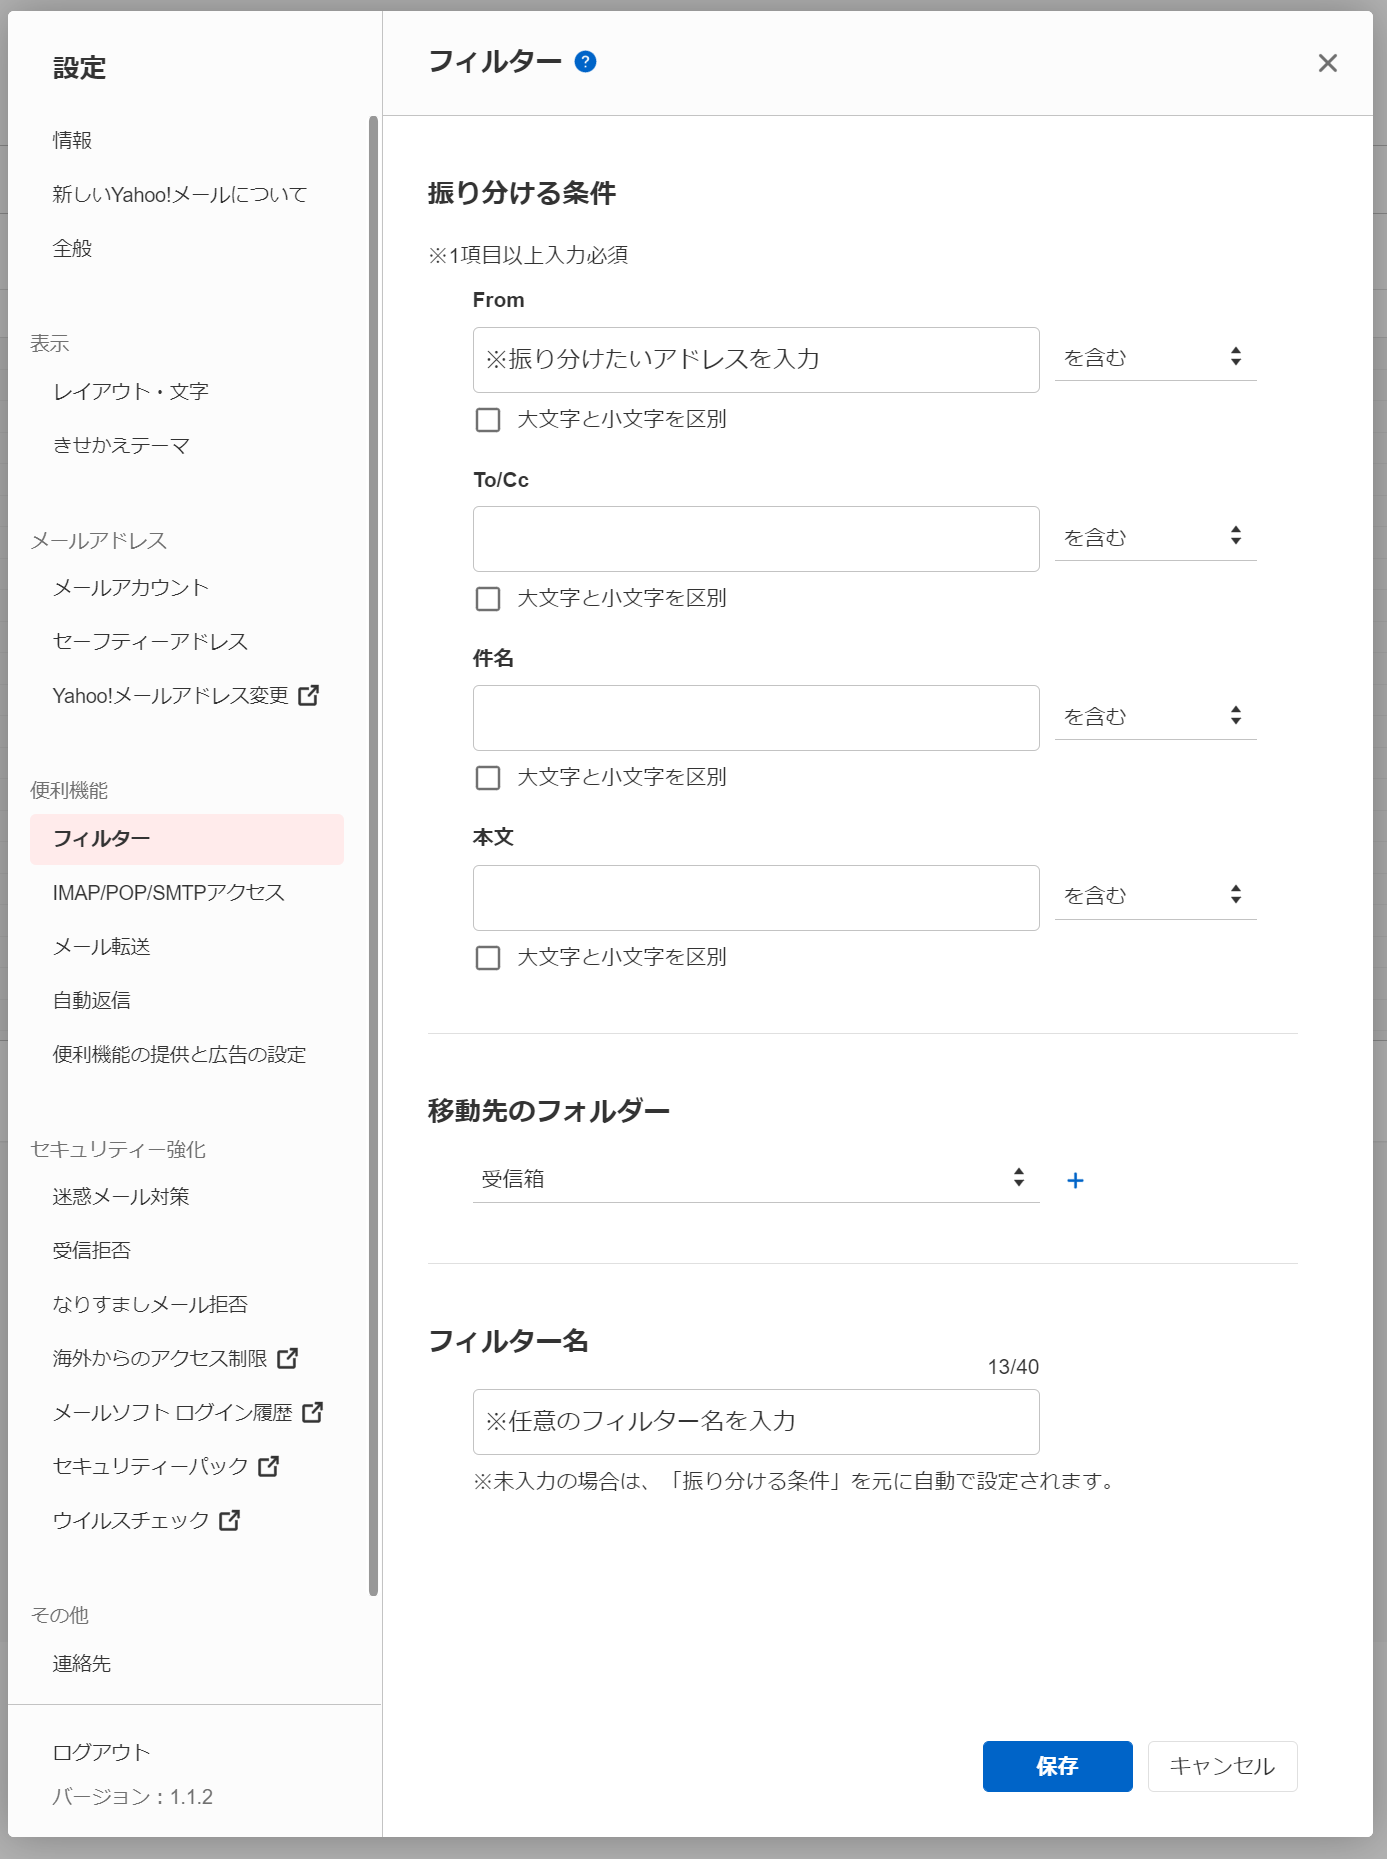1387x1859 pixels.
Task: Select 全般 in the settings sidebar
Action: click(x=73, y=249)
